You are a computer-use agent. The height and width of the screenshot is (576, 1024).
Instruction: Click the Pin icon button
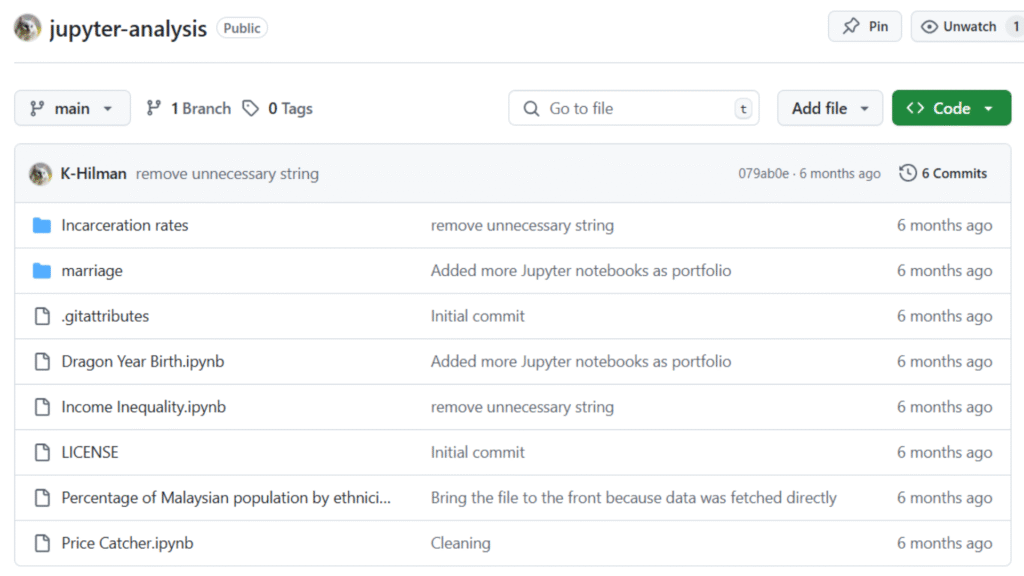pyautogui.click(x=865, y=27)
